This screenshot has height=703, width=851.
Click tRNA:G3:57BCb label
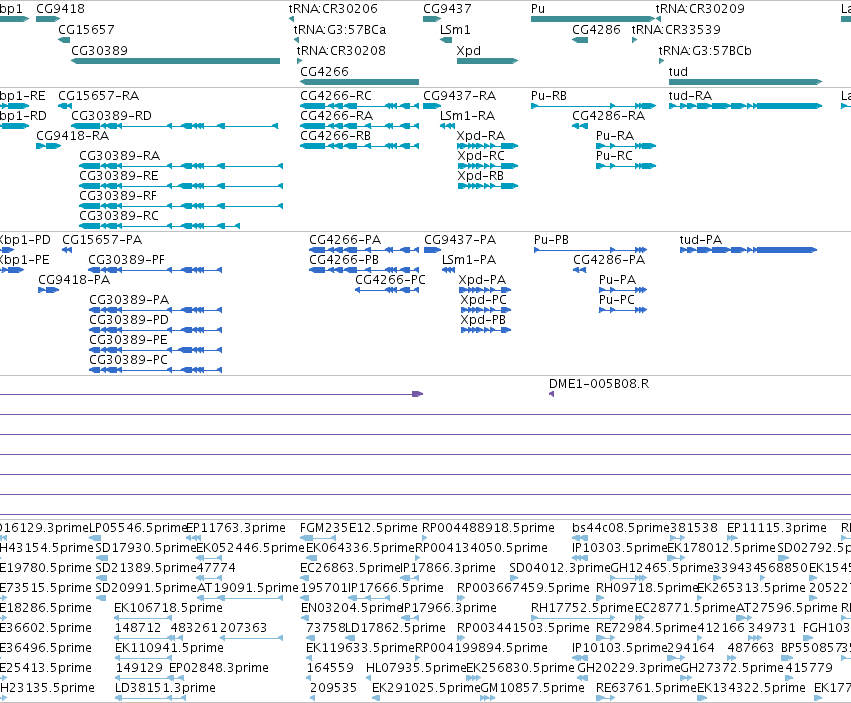point(705,50)
